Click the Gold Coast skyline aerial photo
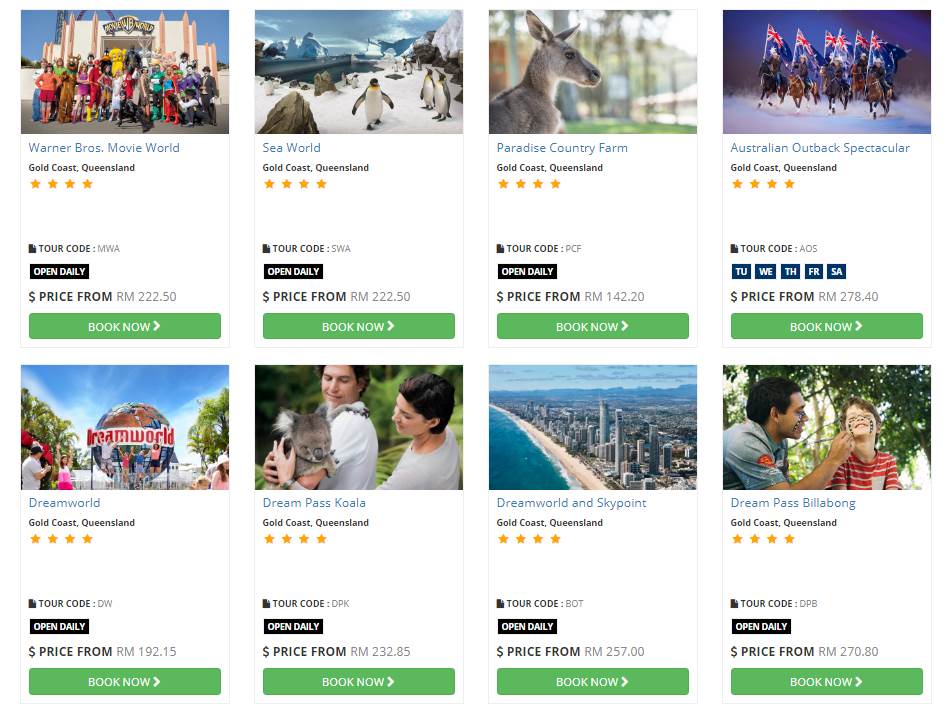 point(592,427)
